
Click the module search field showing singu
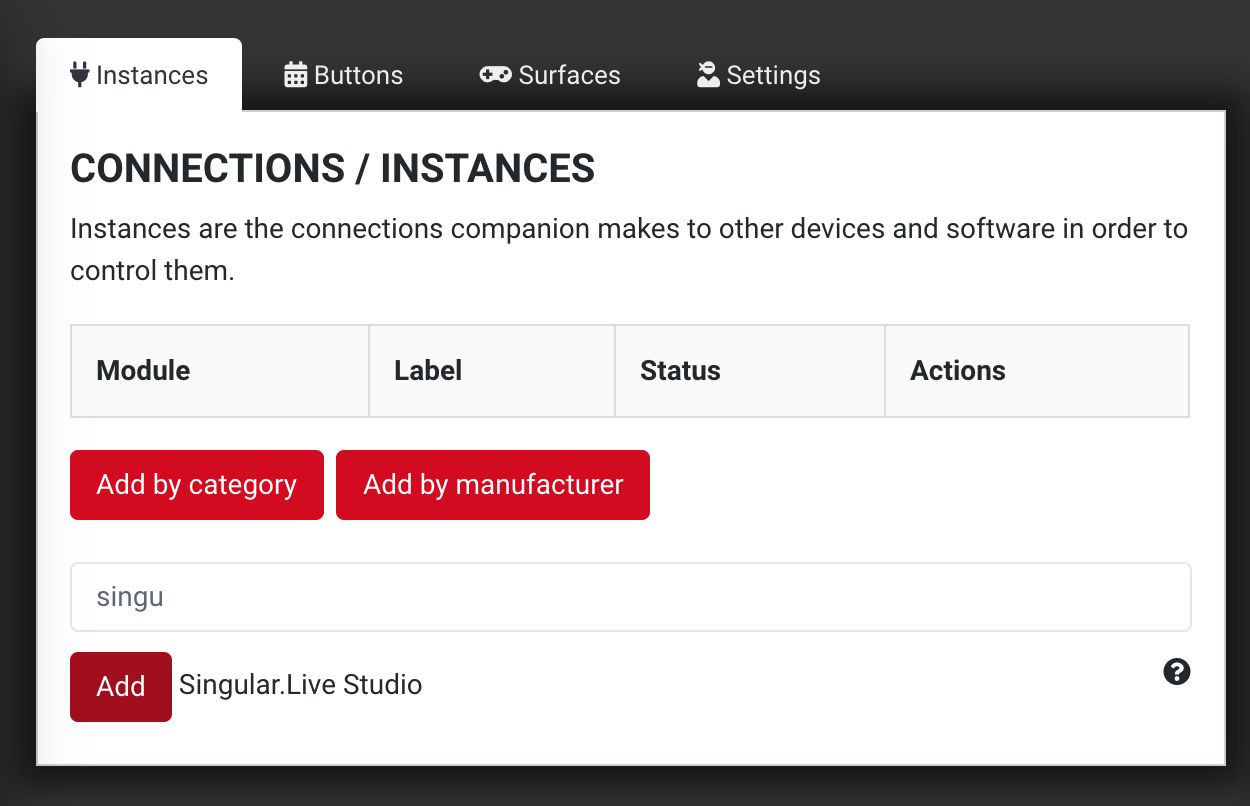point(628,596)
